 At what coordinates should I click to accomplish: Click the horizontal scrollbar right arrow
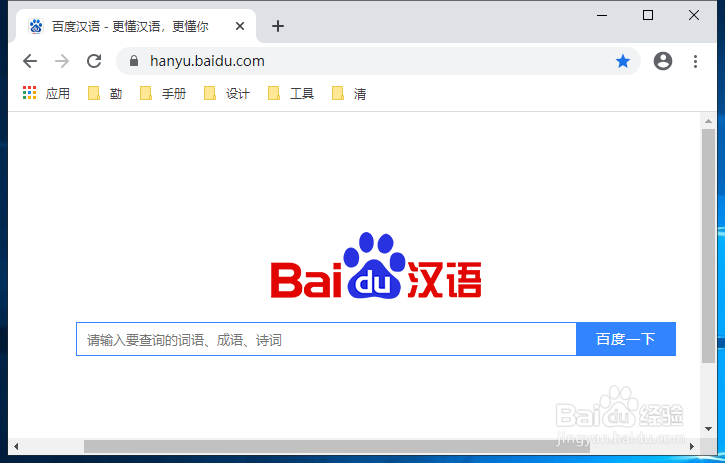pos(692,446)
